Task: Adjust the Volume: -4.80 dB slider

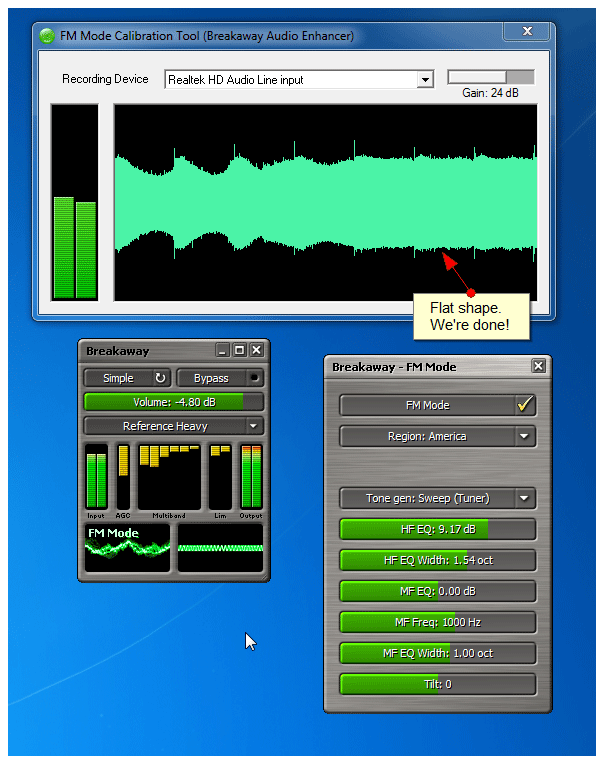Action: (x=174, y=402)
